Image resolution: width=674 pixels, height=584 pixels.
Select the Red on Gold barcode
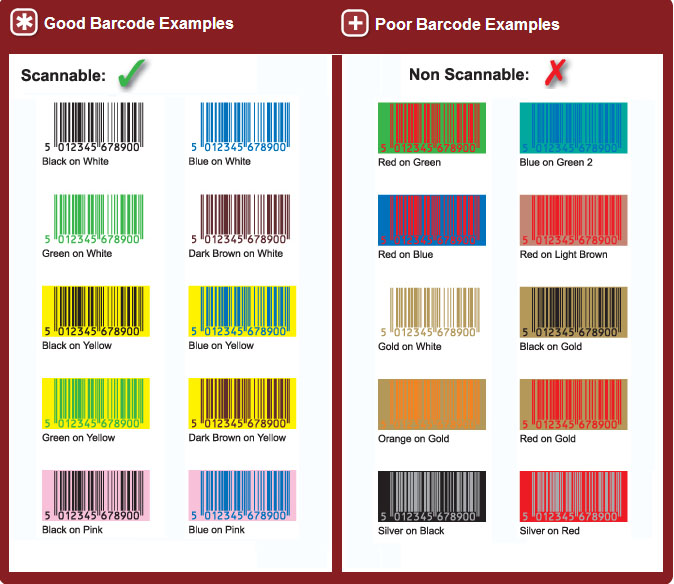tap(573, 404)
